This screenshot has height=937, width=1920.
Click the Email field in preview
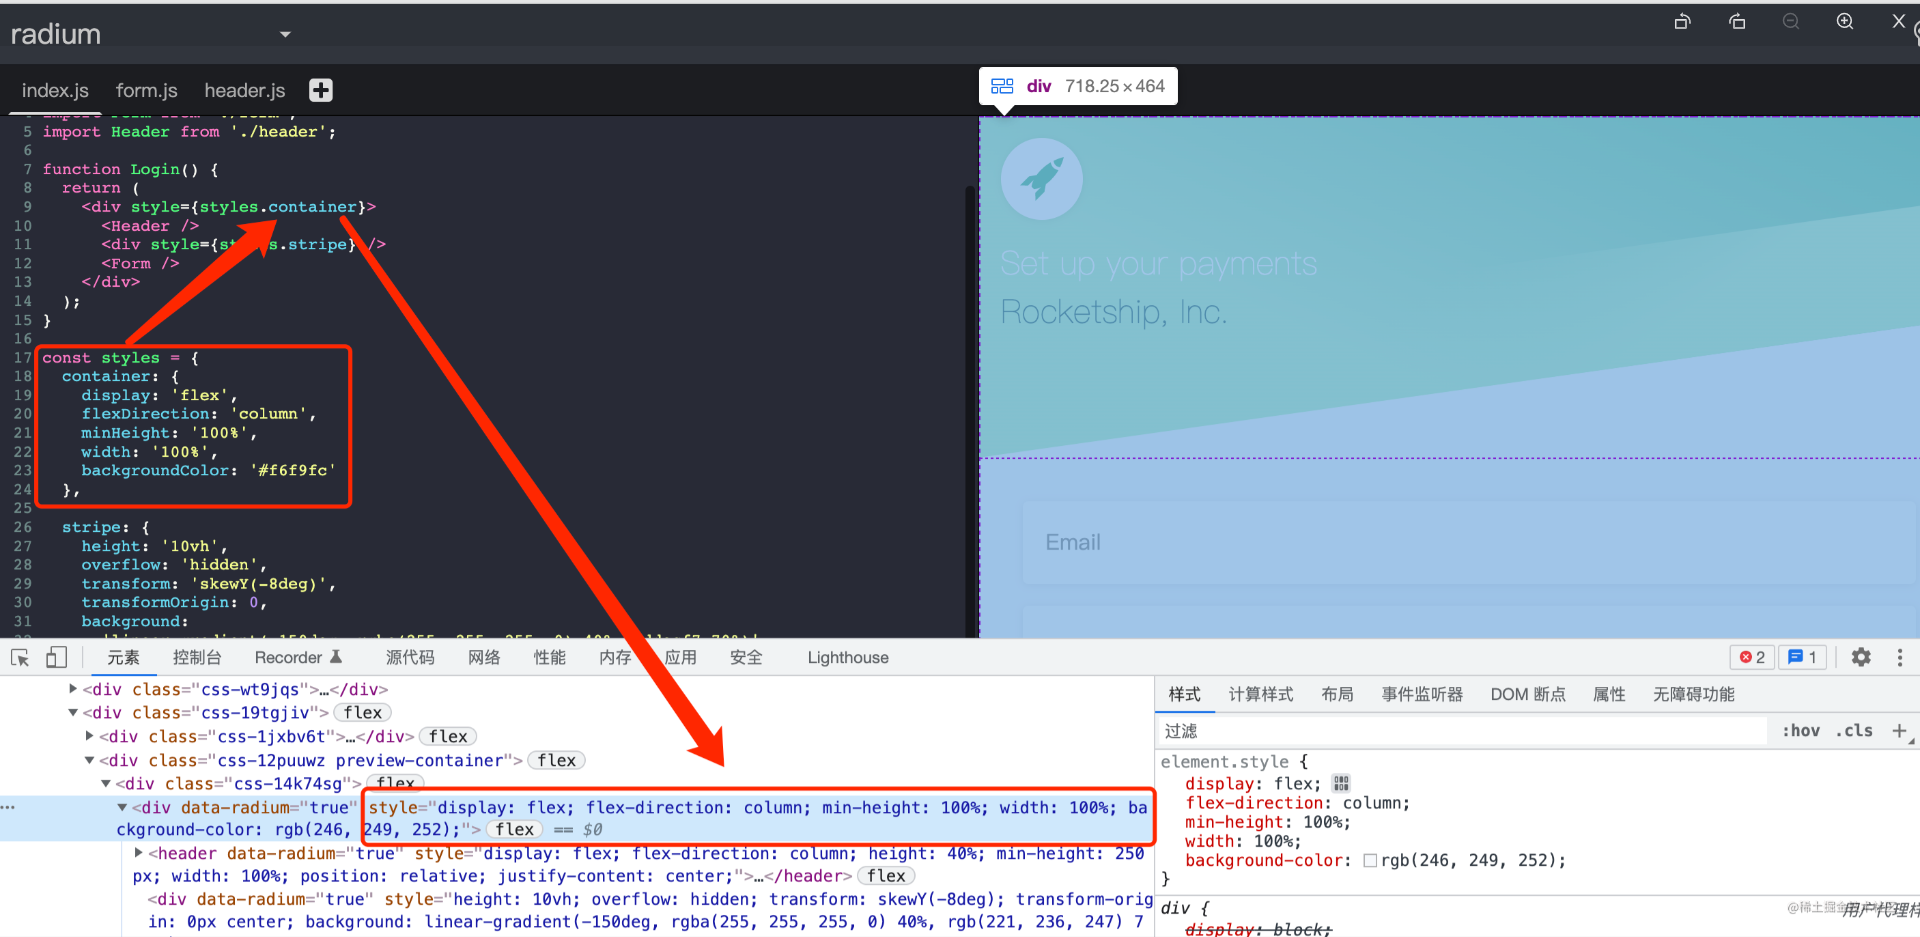pos(1469,542)
